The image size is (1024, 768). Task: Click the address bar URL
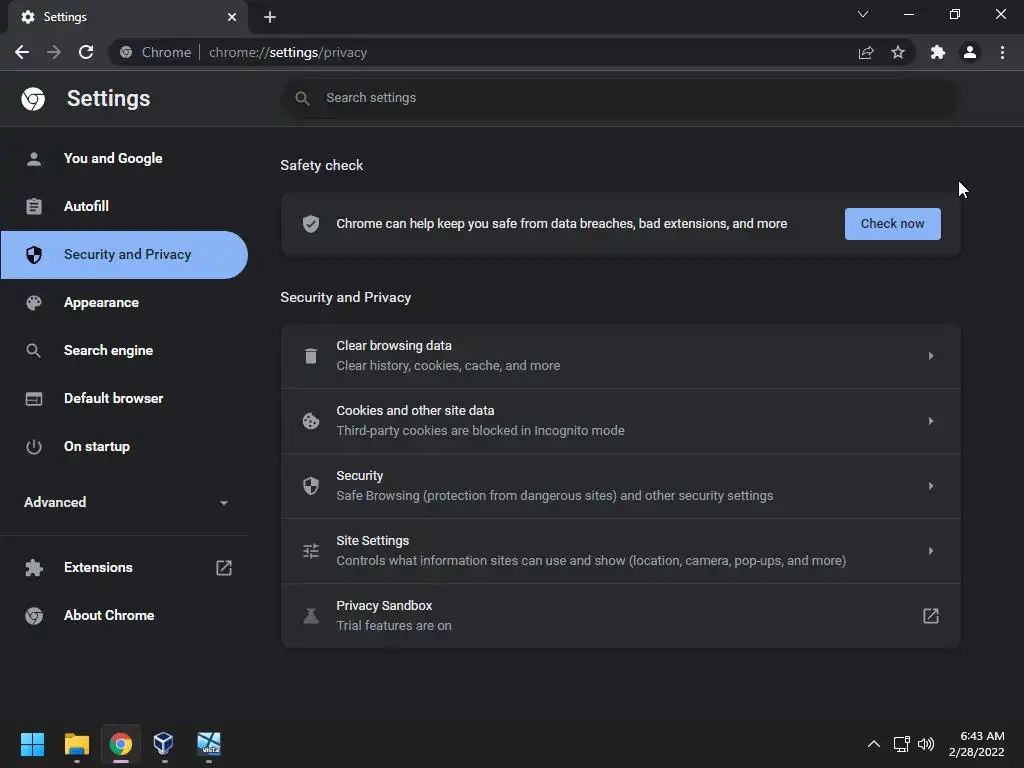click(287, 52)
